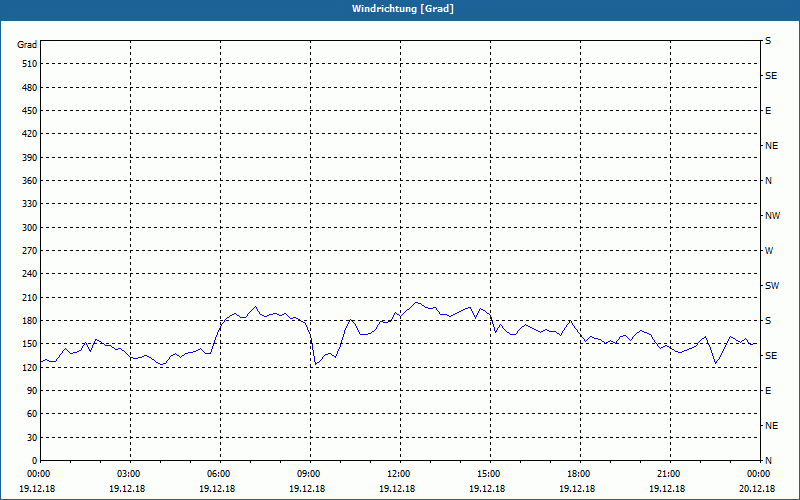
Task: Click the N compass label at the 360 level
Action: (768, 181)
